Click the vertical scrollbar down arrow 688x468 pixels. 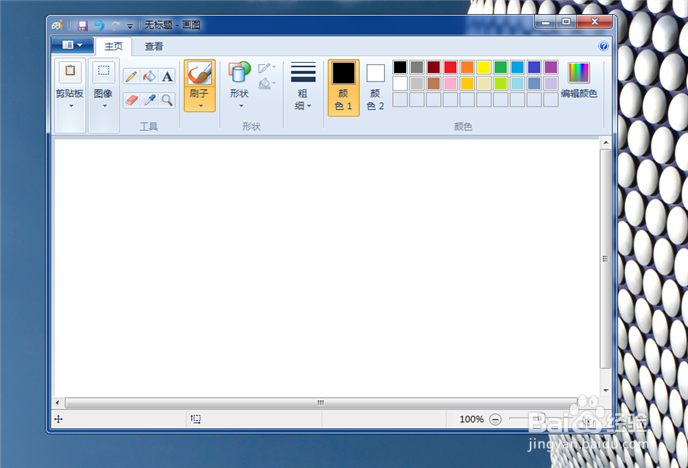[x=606, y=390]
